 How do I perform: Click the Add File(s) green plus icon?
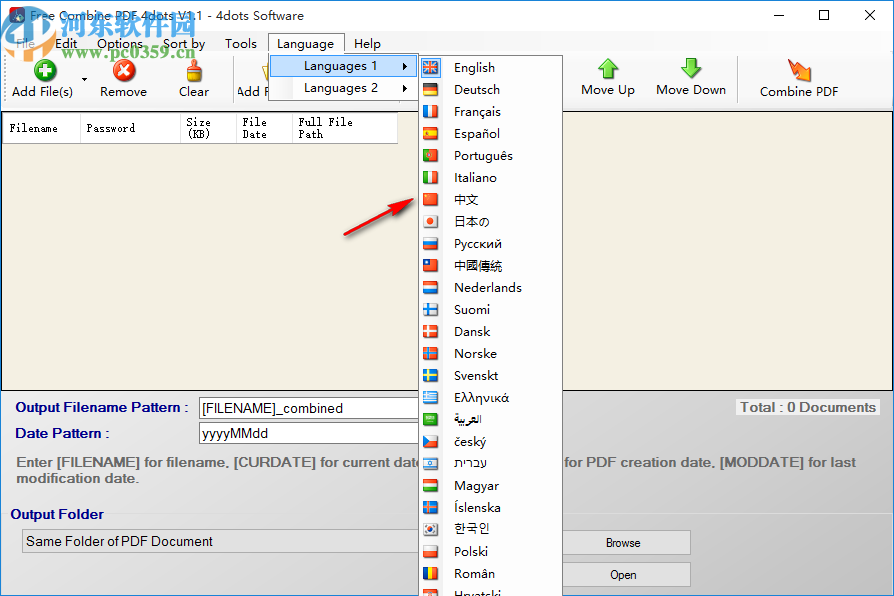[44, 71]
